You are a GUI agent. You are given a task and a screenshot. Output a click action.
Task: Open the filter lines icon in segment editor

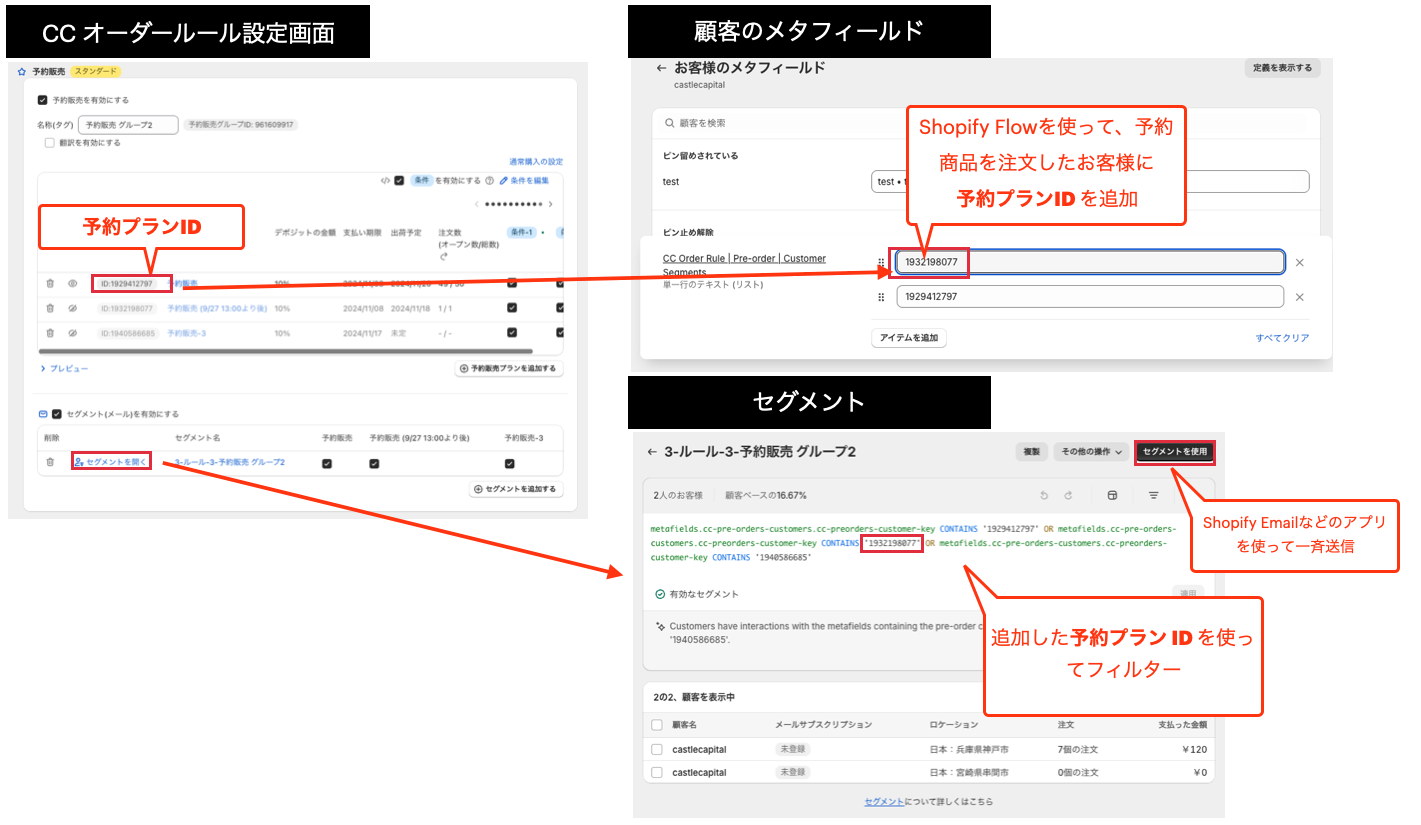[x=1153, y=495]
